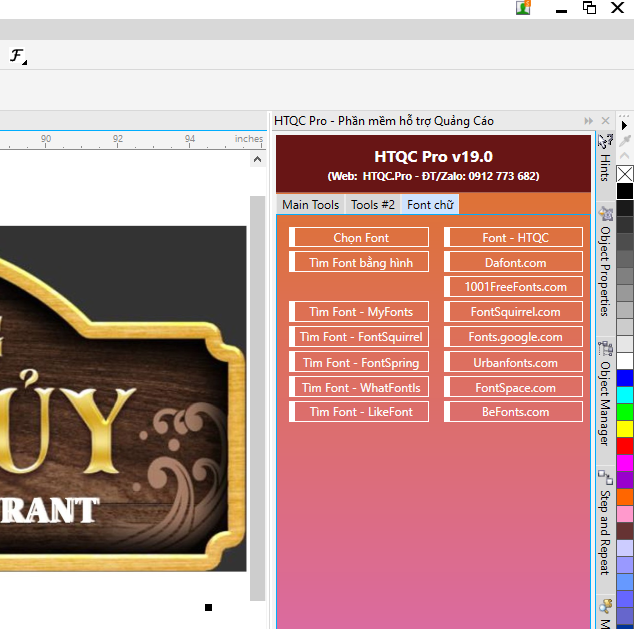The image size is (634, 629).
Task: Switch to the Main Tools tab
Action: point(311,205)
